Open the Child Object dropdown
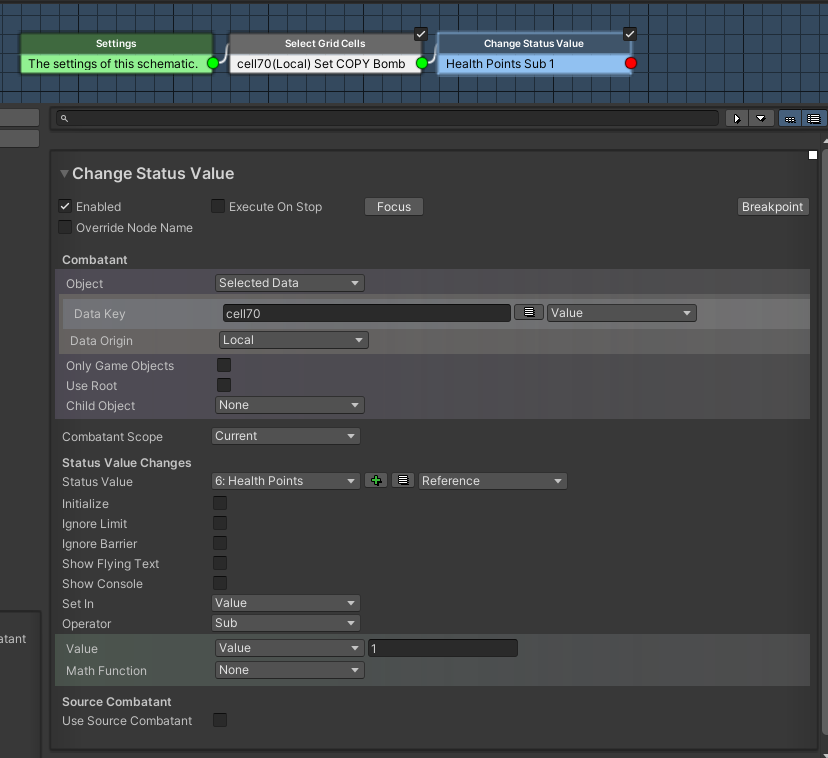828x758 pixels. [x=289, y=405]
